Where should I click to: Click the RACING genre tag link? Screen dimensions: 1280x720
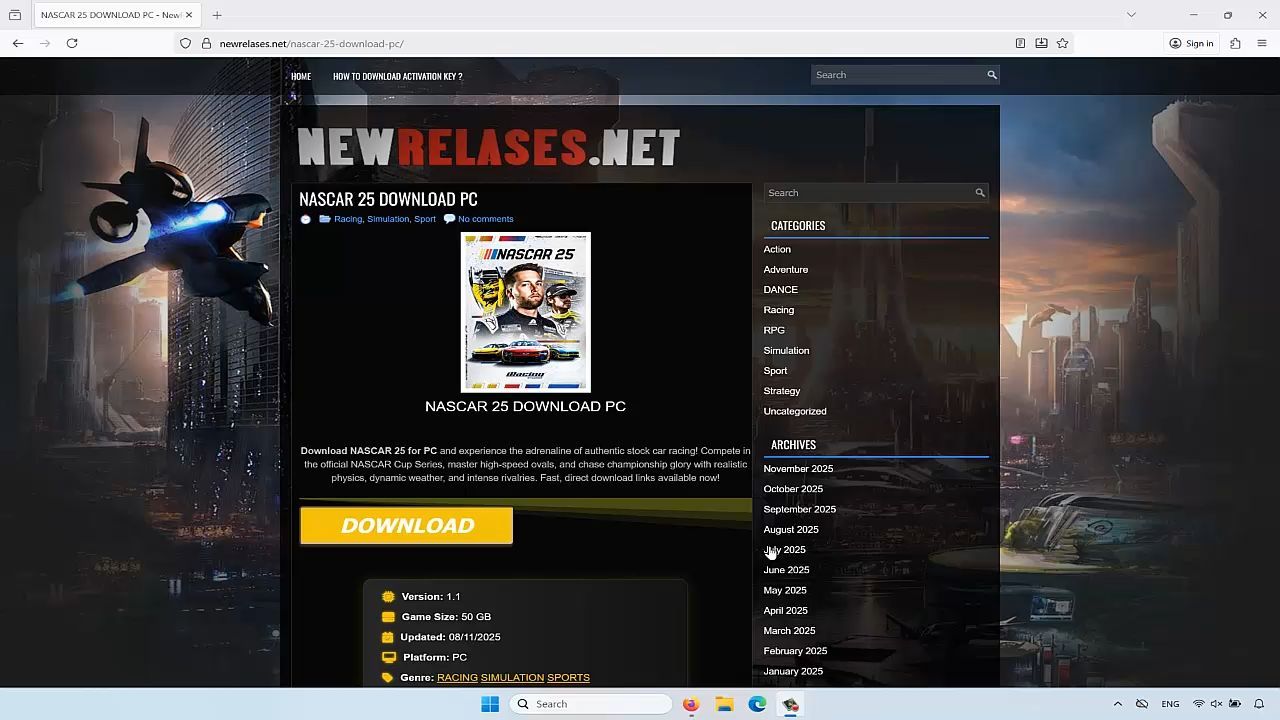[x=457, y=678]
